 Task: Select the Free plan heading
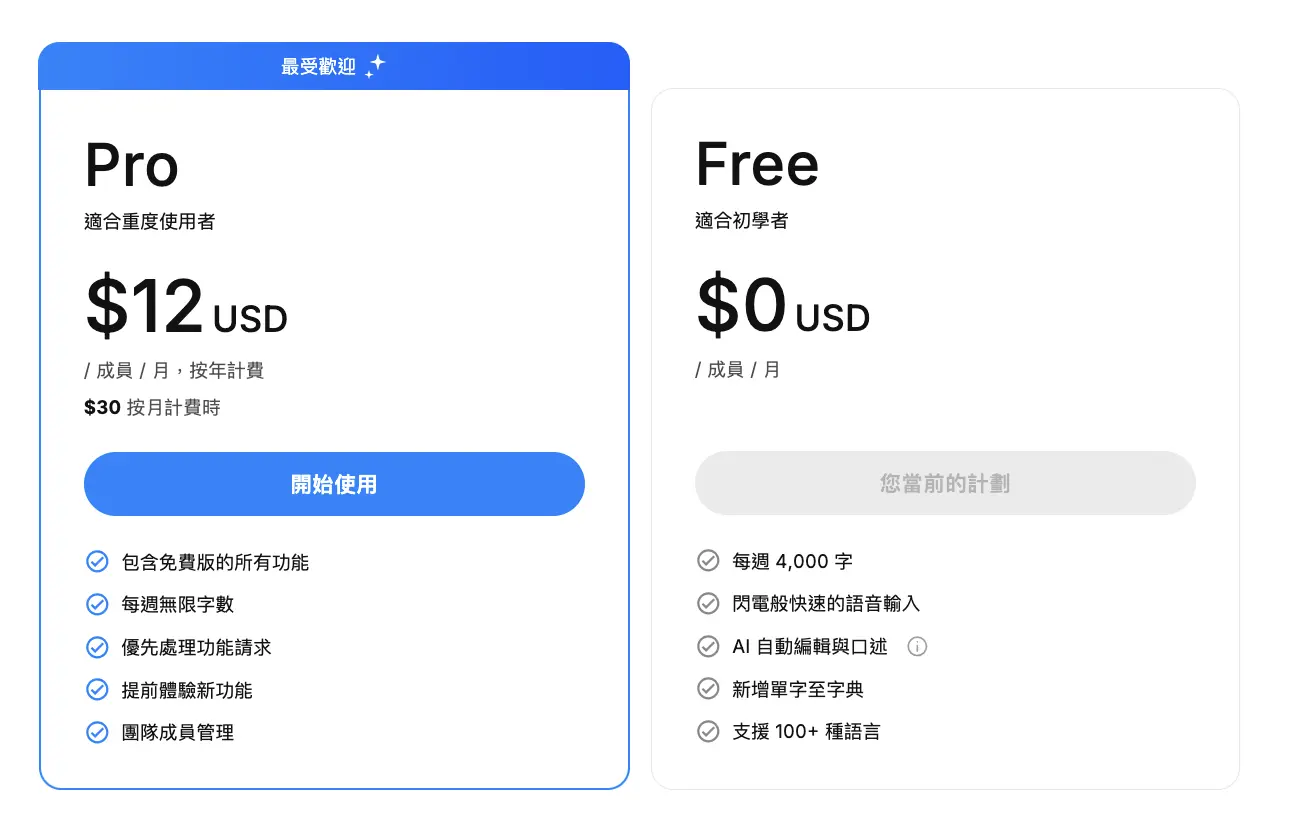point(757,165)
